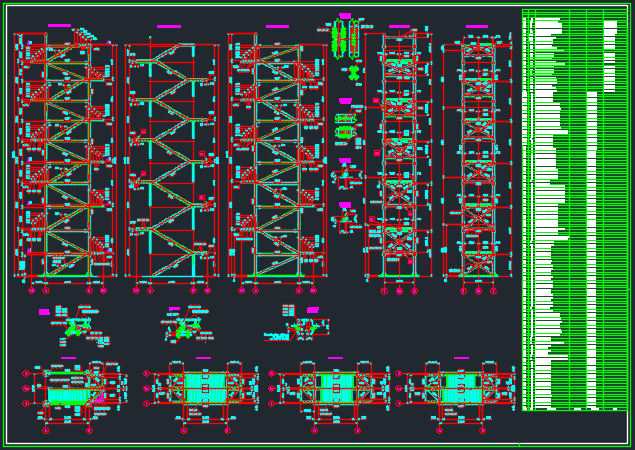Click the magenta title above the second stair section
635x450 pixels.
[x=168, y=27]
